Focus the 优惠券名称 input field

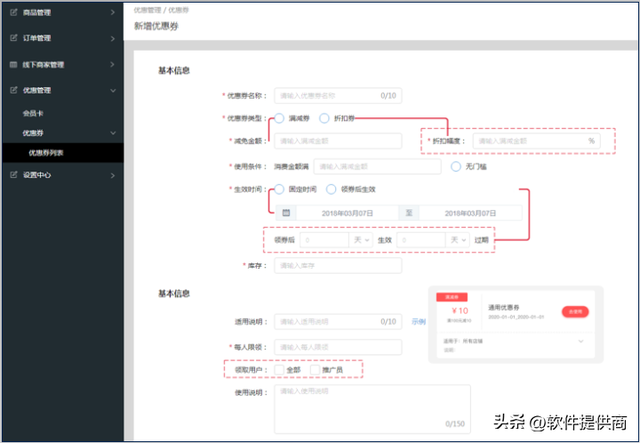(x=338, y=96)
